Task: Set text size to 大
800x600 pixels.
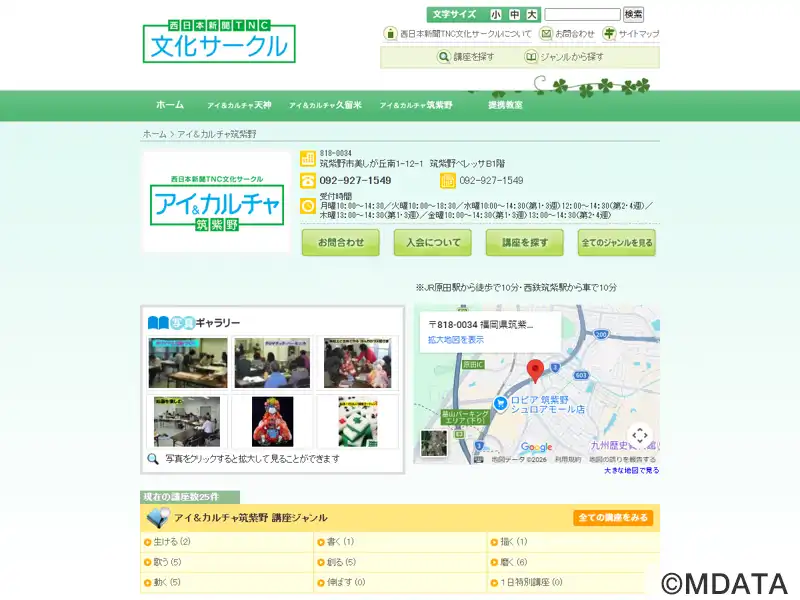Action: pos(532,15)
